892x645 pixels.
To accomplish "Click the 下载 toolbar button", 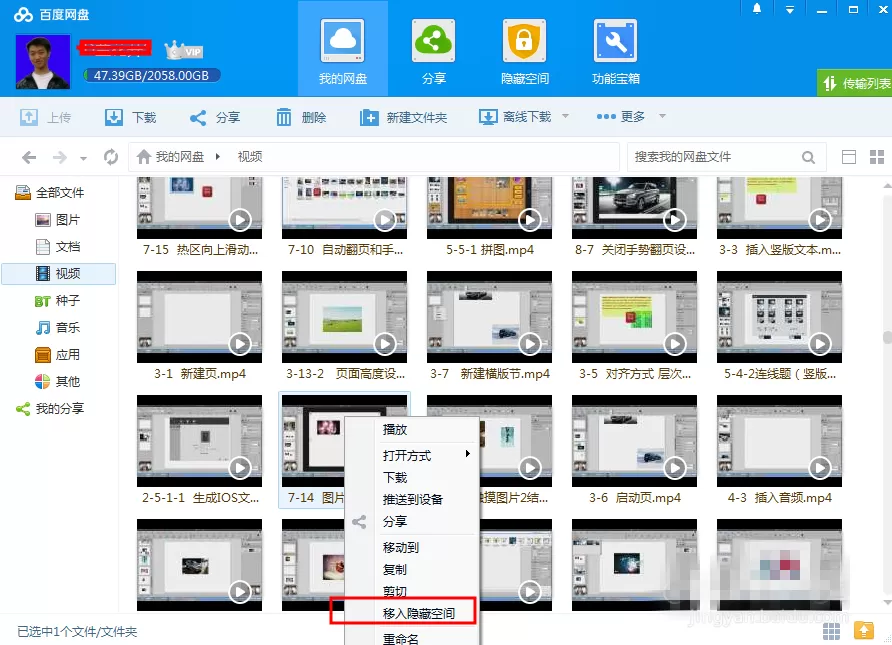I will [x=130, y=117].
